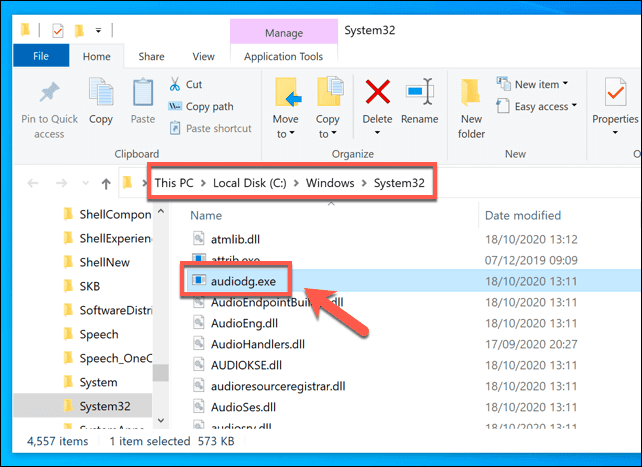This screenshot has width=642, height=467.
Task: Click the audiodg.exe file icon
Action: [199, 280]
